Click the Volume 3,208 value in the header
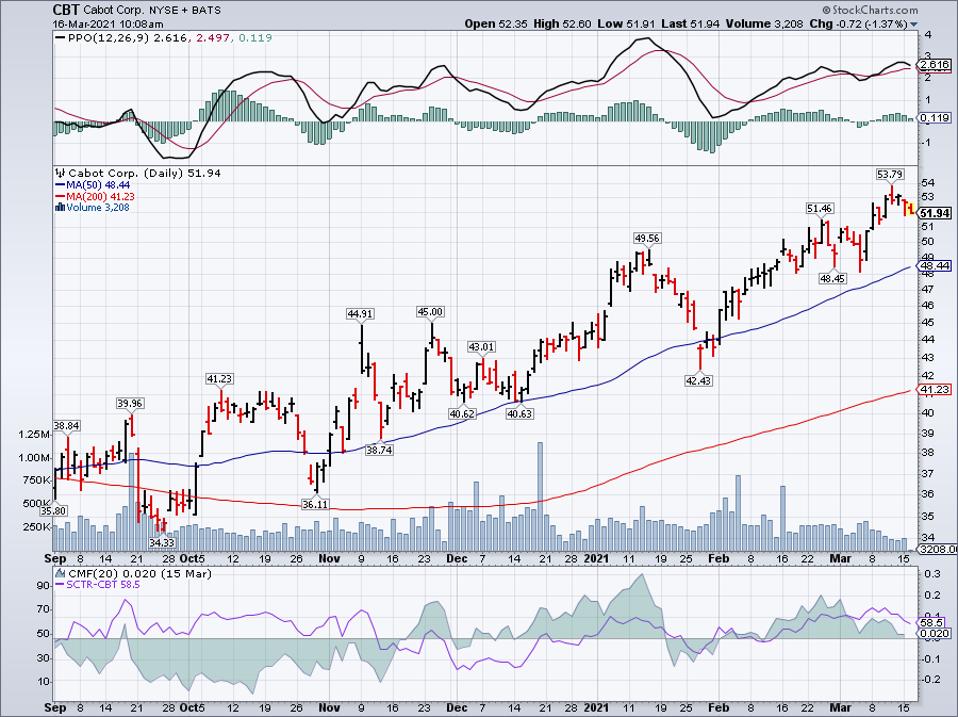This screenshot has height=717, width=958. (764, 24)
